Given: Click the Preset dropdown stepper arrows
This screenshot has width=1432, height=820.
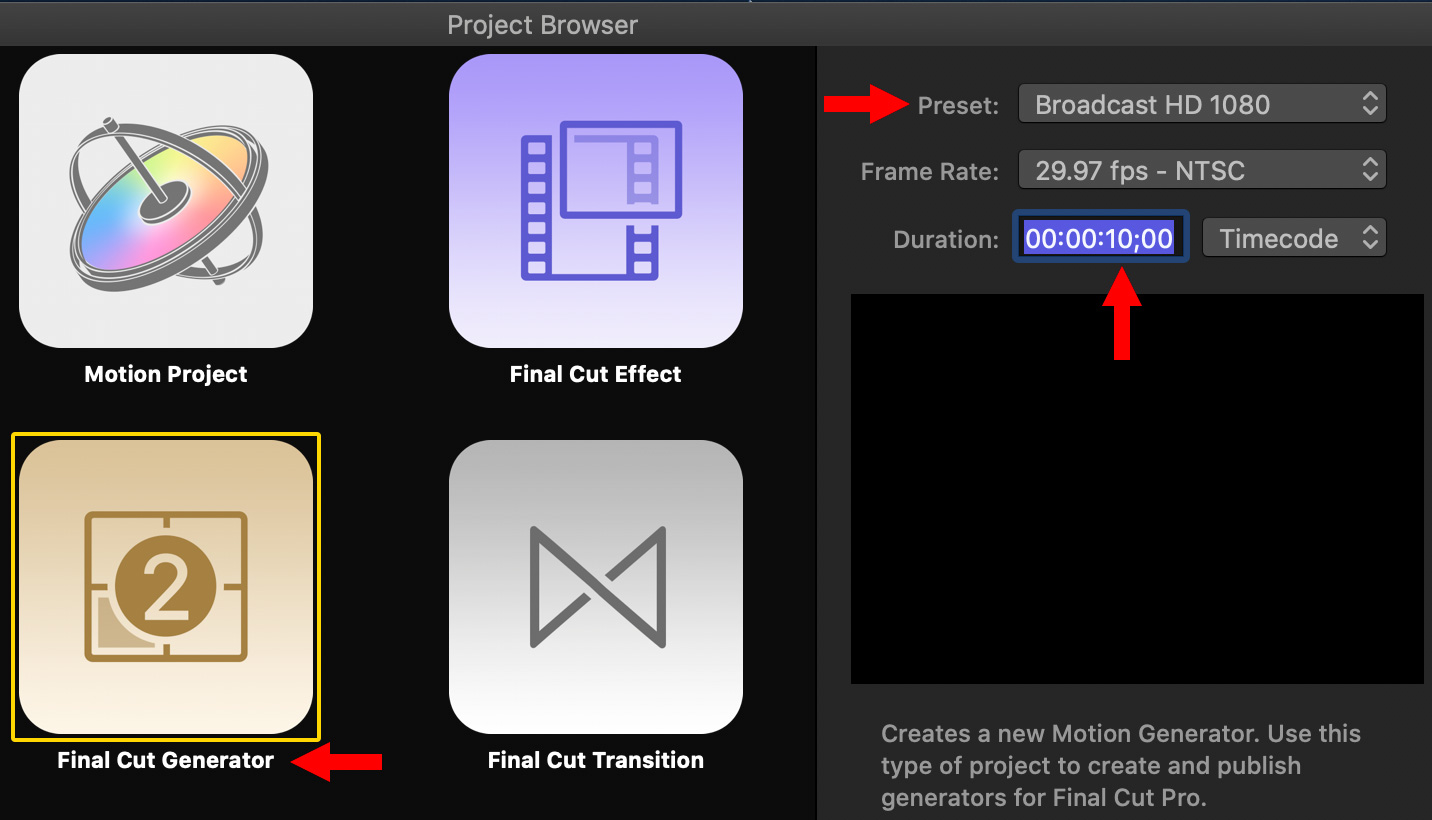Looking at the screenshot, I should [x=1370, y=104].
